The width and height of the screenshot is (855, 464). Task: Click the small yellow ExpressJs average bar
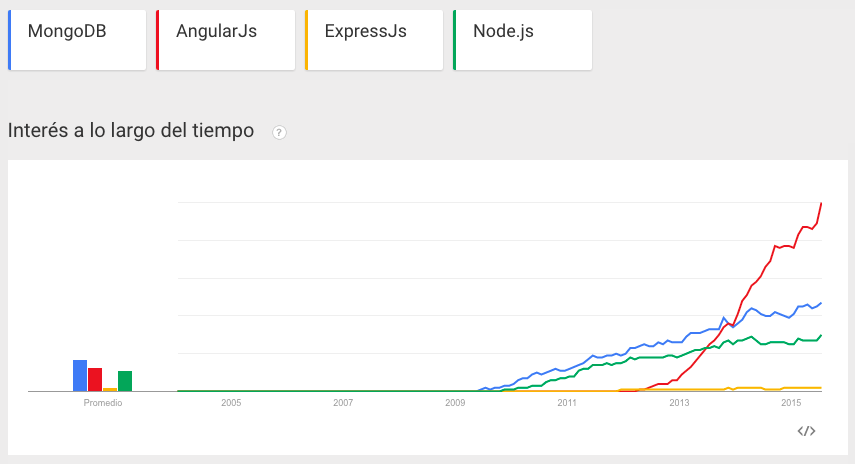[x=110, y=389]
